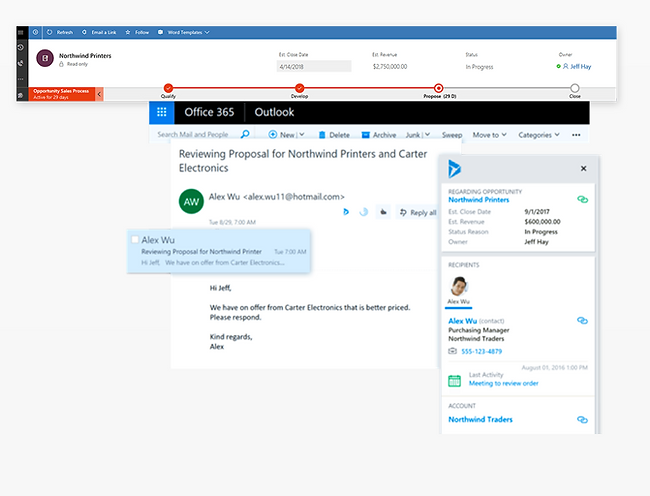Collapse the sales process with chevron arrow
This screenshot has width=650, height=496.
99,94
